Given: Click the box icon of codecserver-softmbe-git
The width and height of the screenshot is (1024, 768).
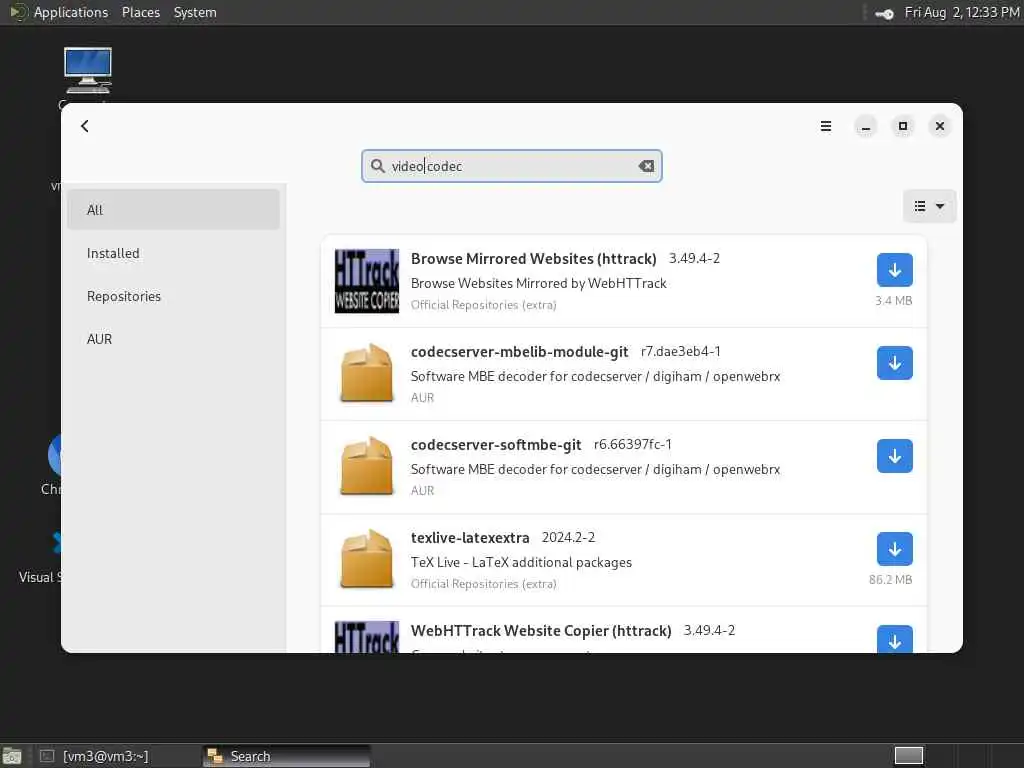Looking at the screenshot, I should click(x=367, y=466).
